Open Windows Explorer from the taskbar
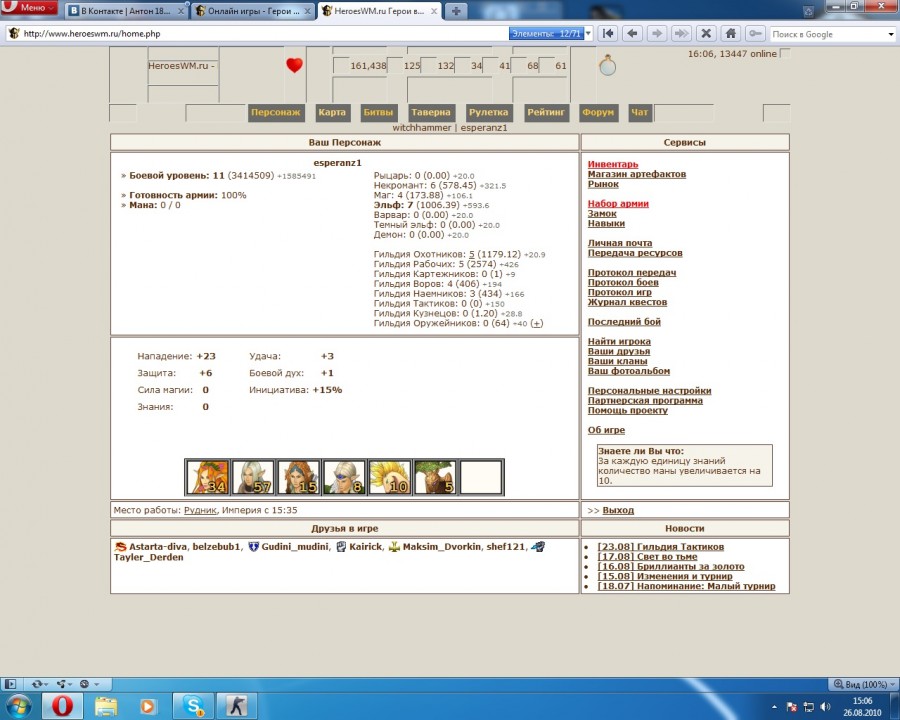Viewport: 900px width, 720px height. 106,706
